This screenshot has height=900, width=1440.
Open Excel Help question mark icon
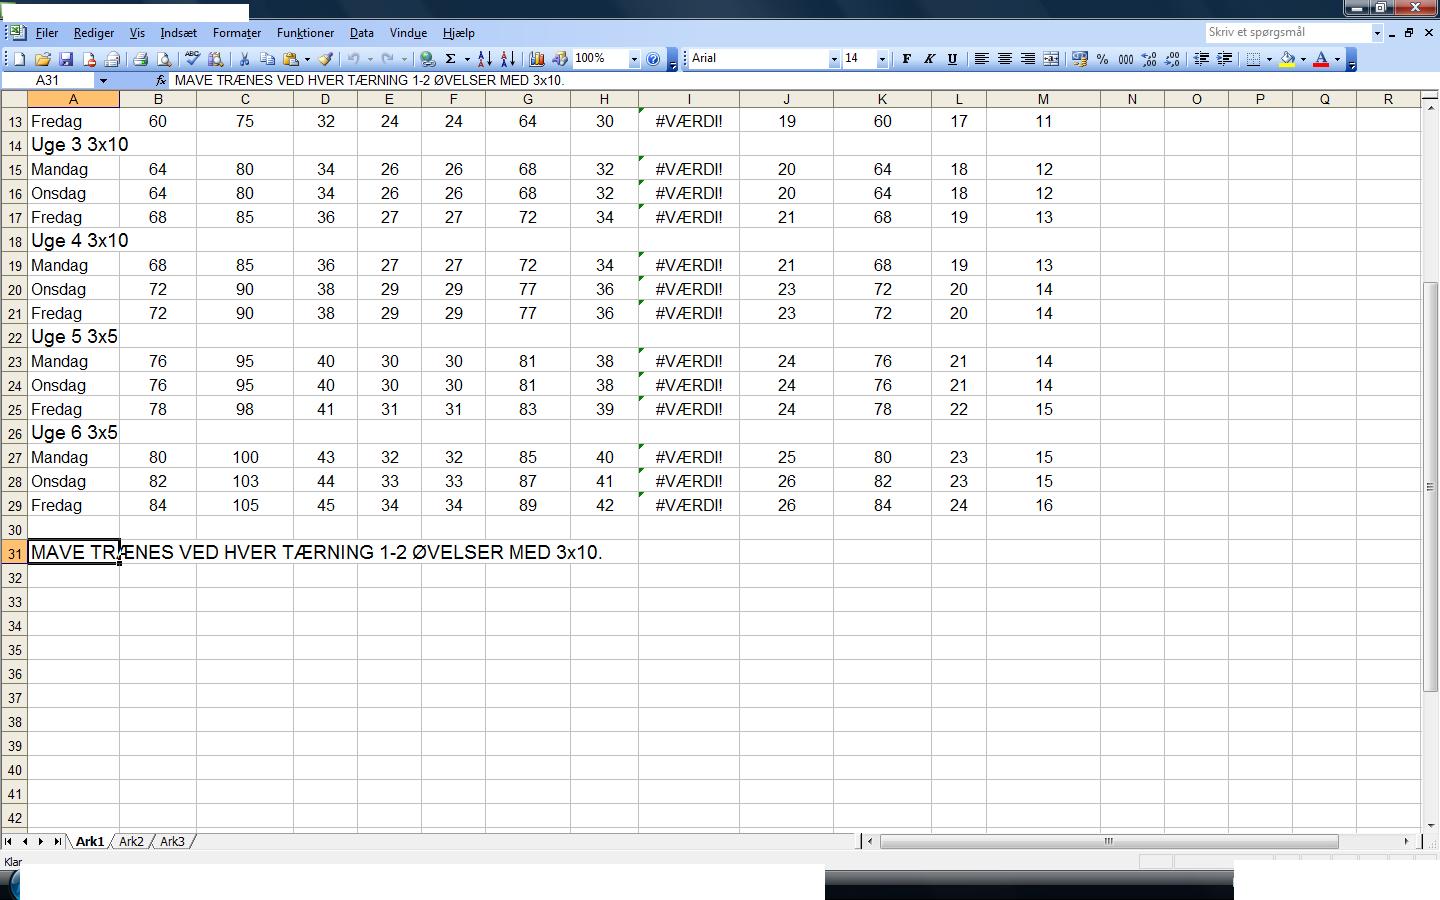[x=653, y=59]
